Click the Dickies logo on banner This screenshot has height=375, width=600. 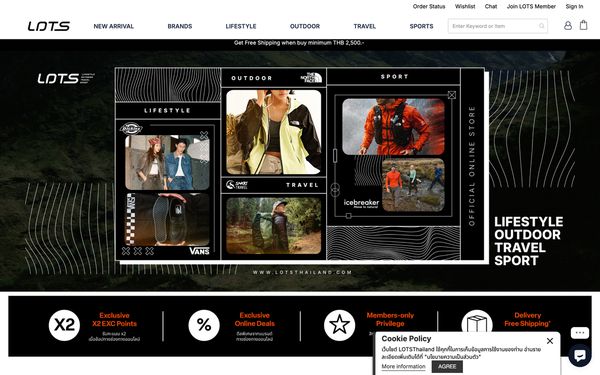(131, 129)
